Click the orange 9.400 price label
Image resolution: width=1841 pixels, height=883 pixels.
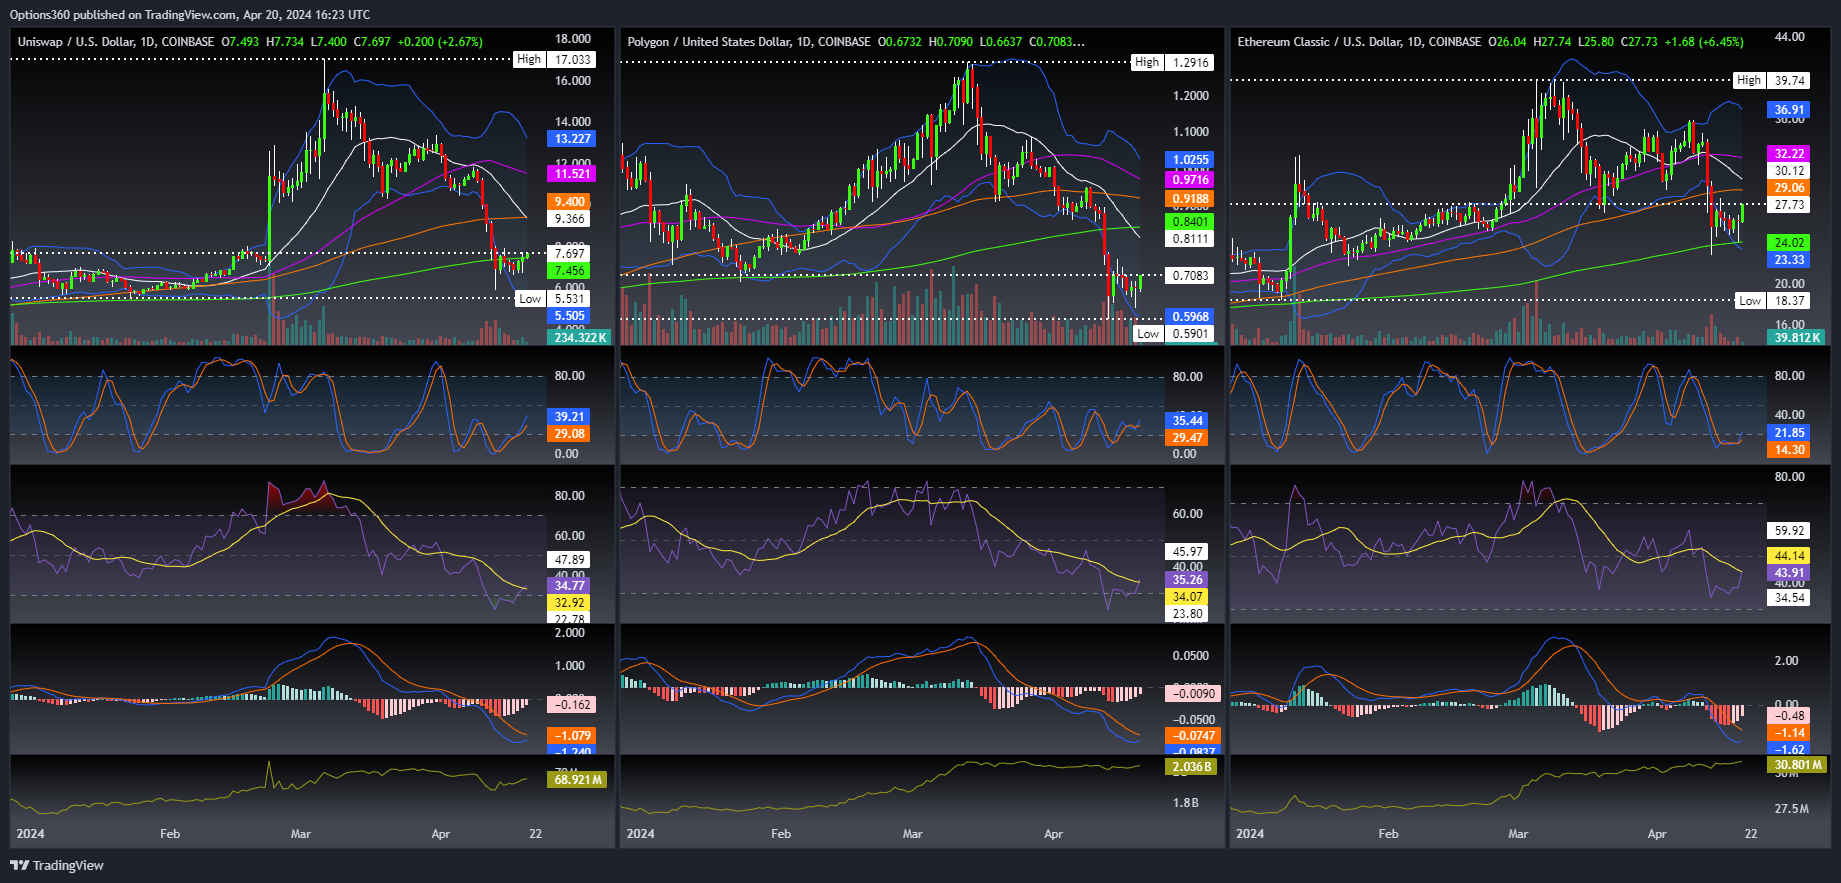coord(570,202)
